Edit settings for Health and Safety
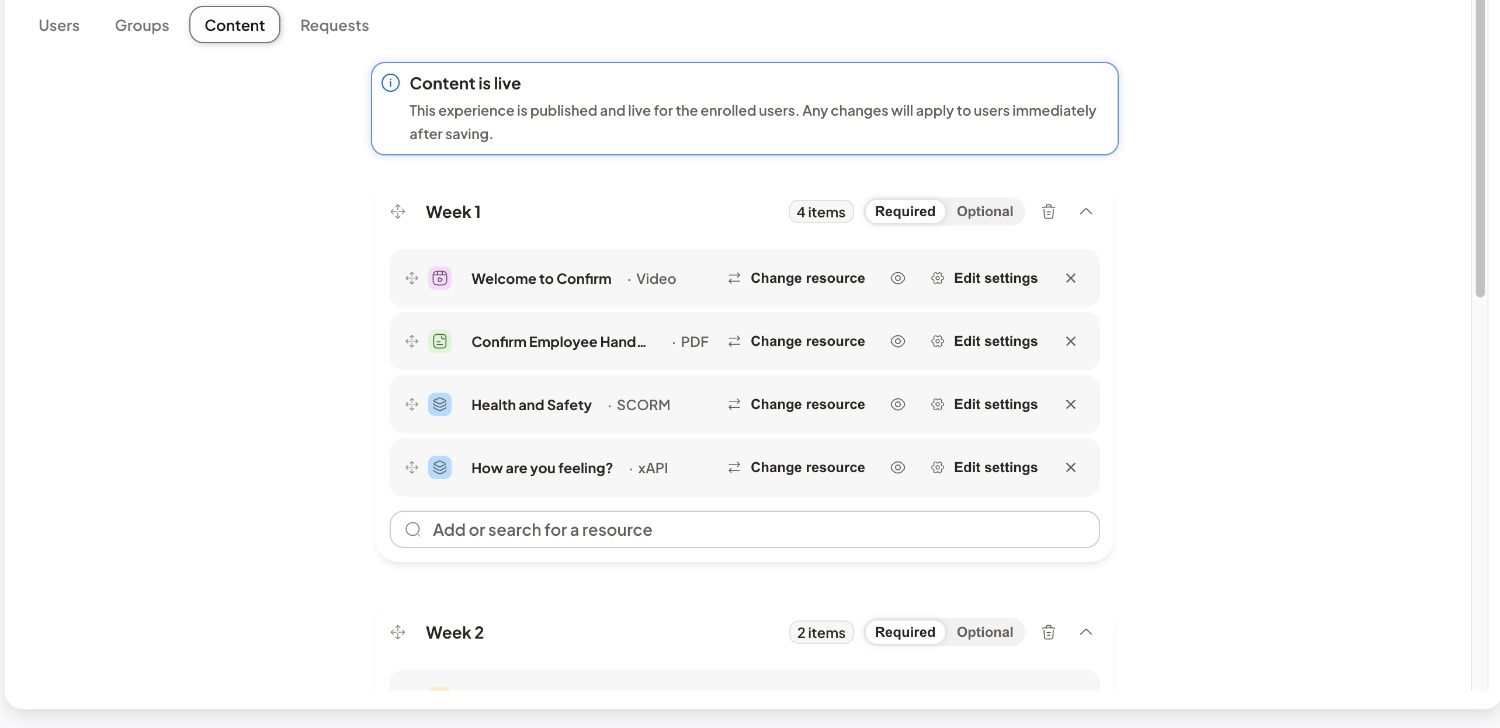The image size is (1500, 728). tap(984, 405)
